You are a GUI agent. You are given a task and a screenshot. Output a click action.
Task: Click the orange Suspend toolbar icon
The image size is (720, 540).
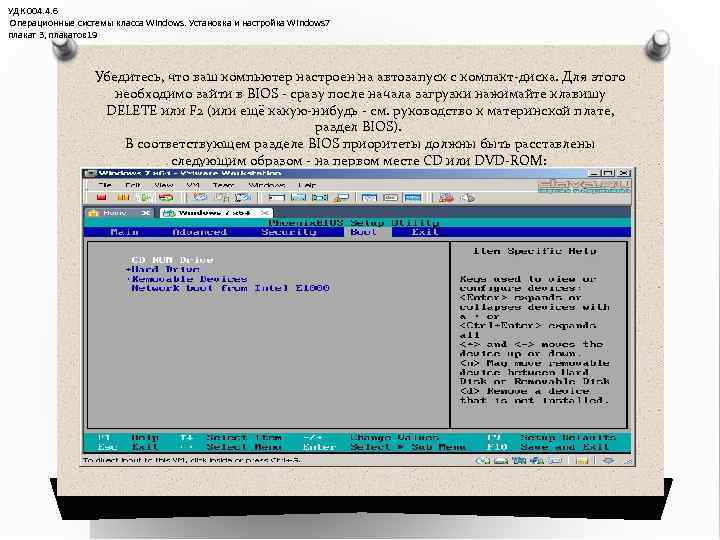tap(123, 197)
